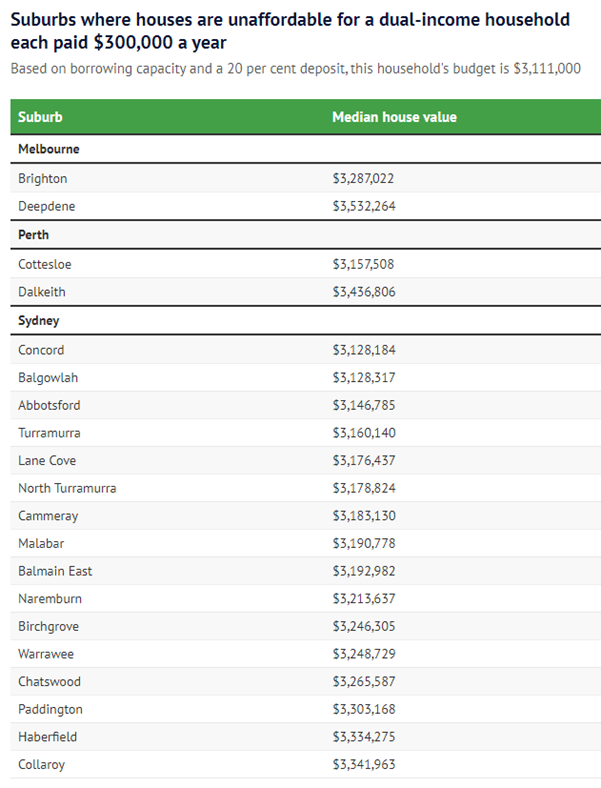Select the Sydney group heading row
Viewport: 601px width, 788px height.
point(306,321)
